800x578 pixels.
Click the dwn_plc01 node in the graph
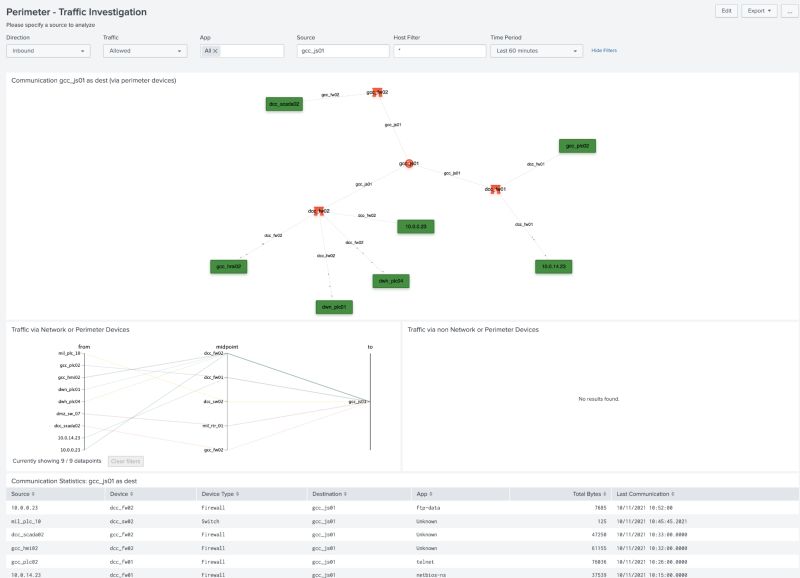click(x=336, y=306)
